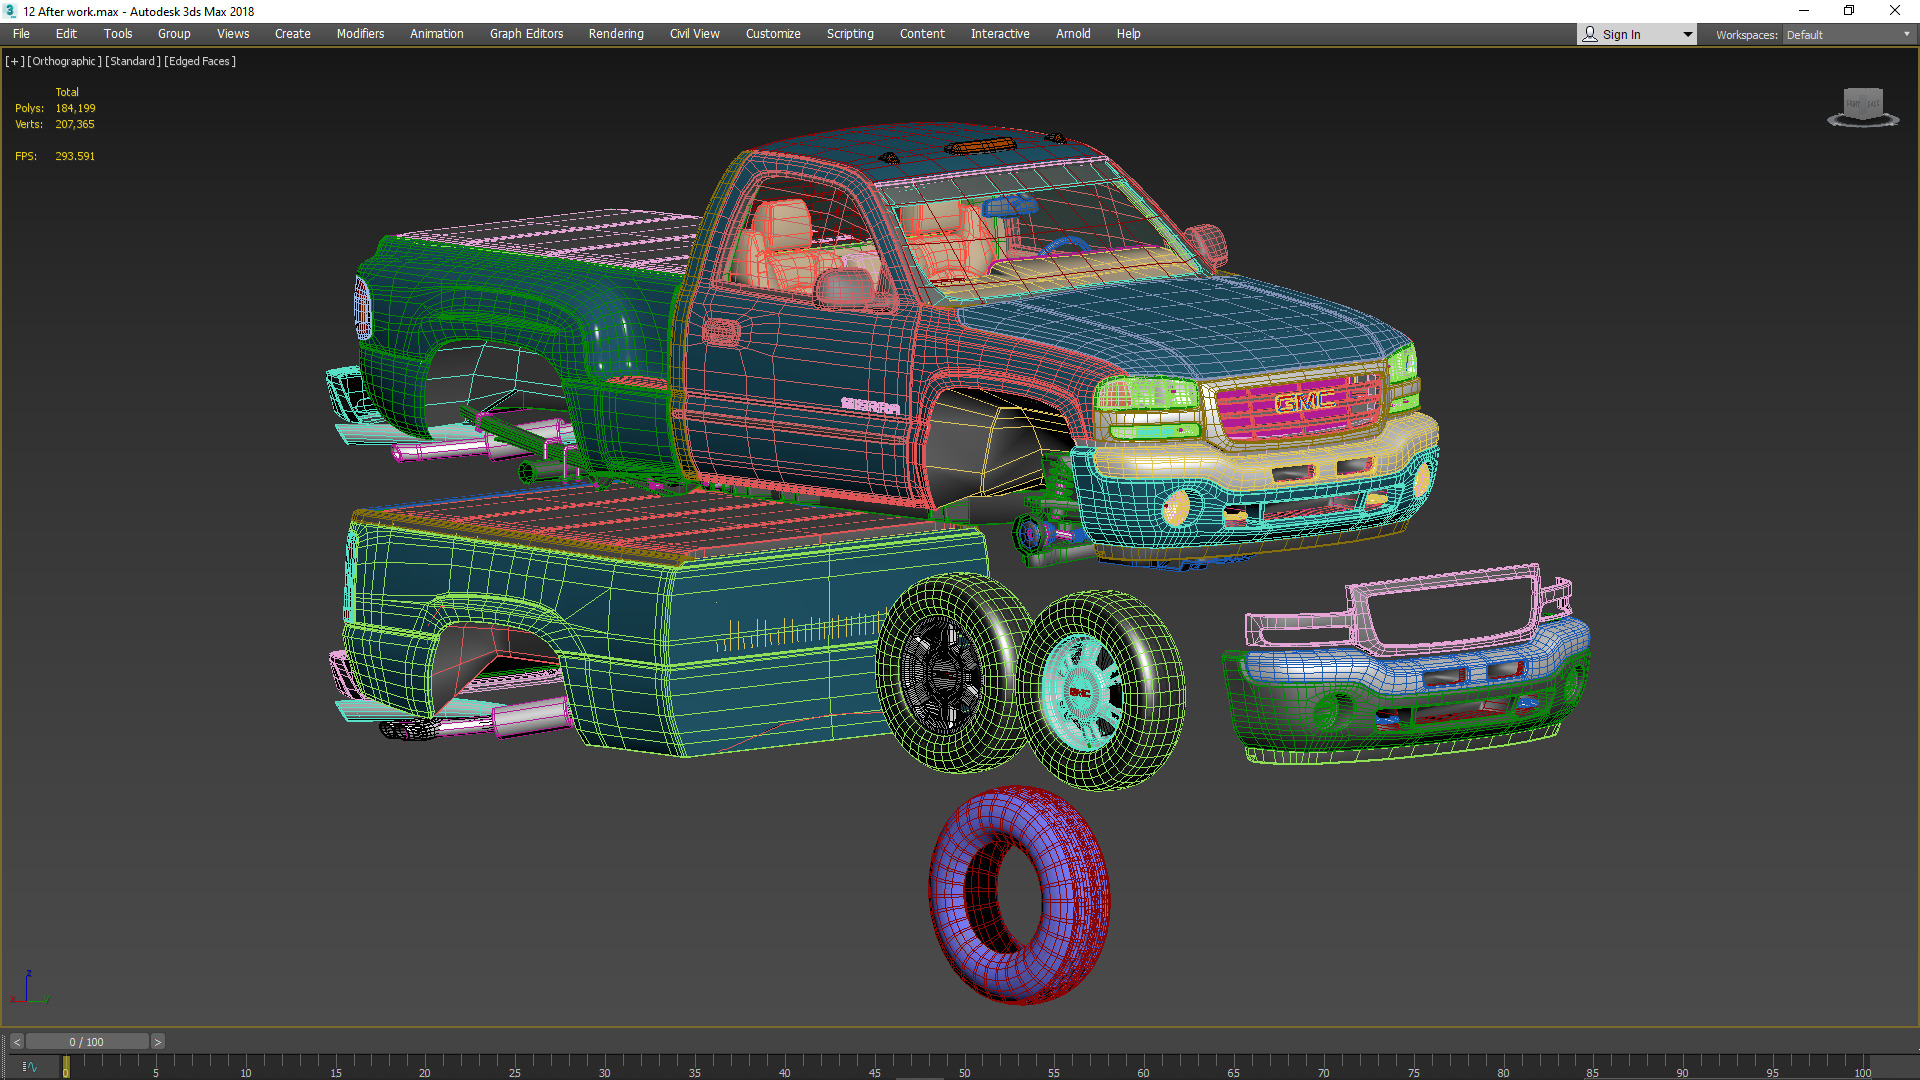The width and height of the screenshot is (1920, 1080).
Task: Click the Sign In user icon
Action: pos(1590,34)
